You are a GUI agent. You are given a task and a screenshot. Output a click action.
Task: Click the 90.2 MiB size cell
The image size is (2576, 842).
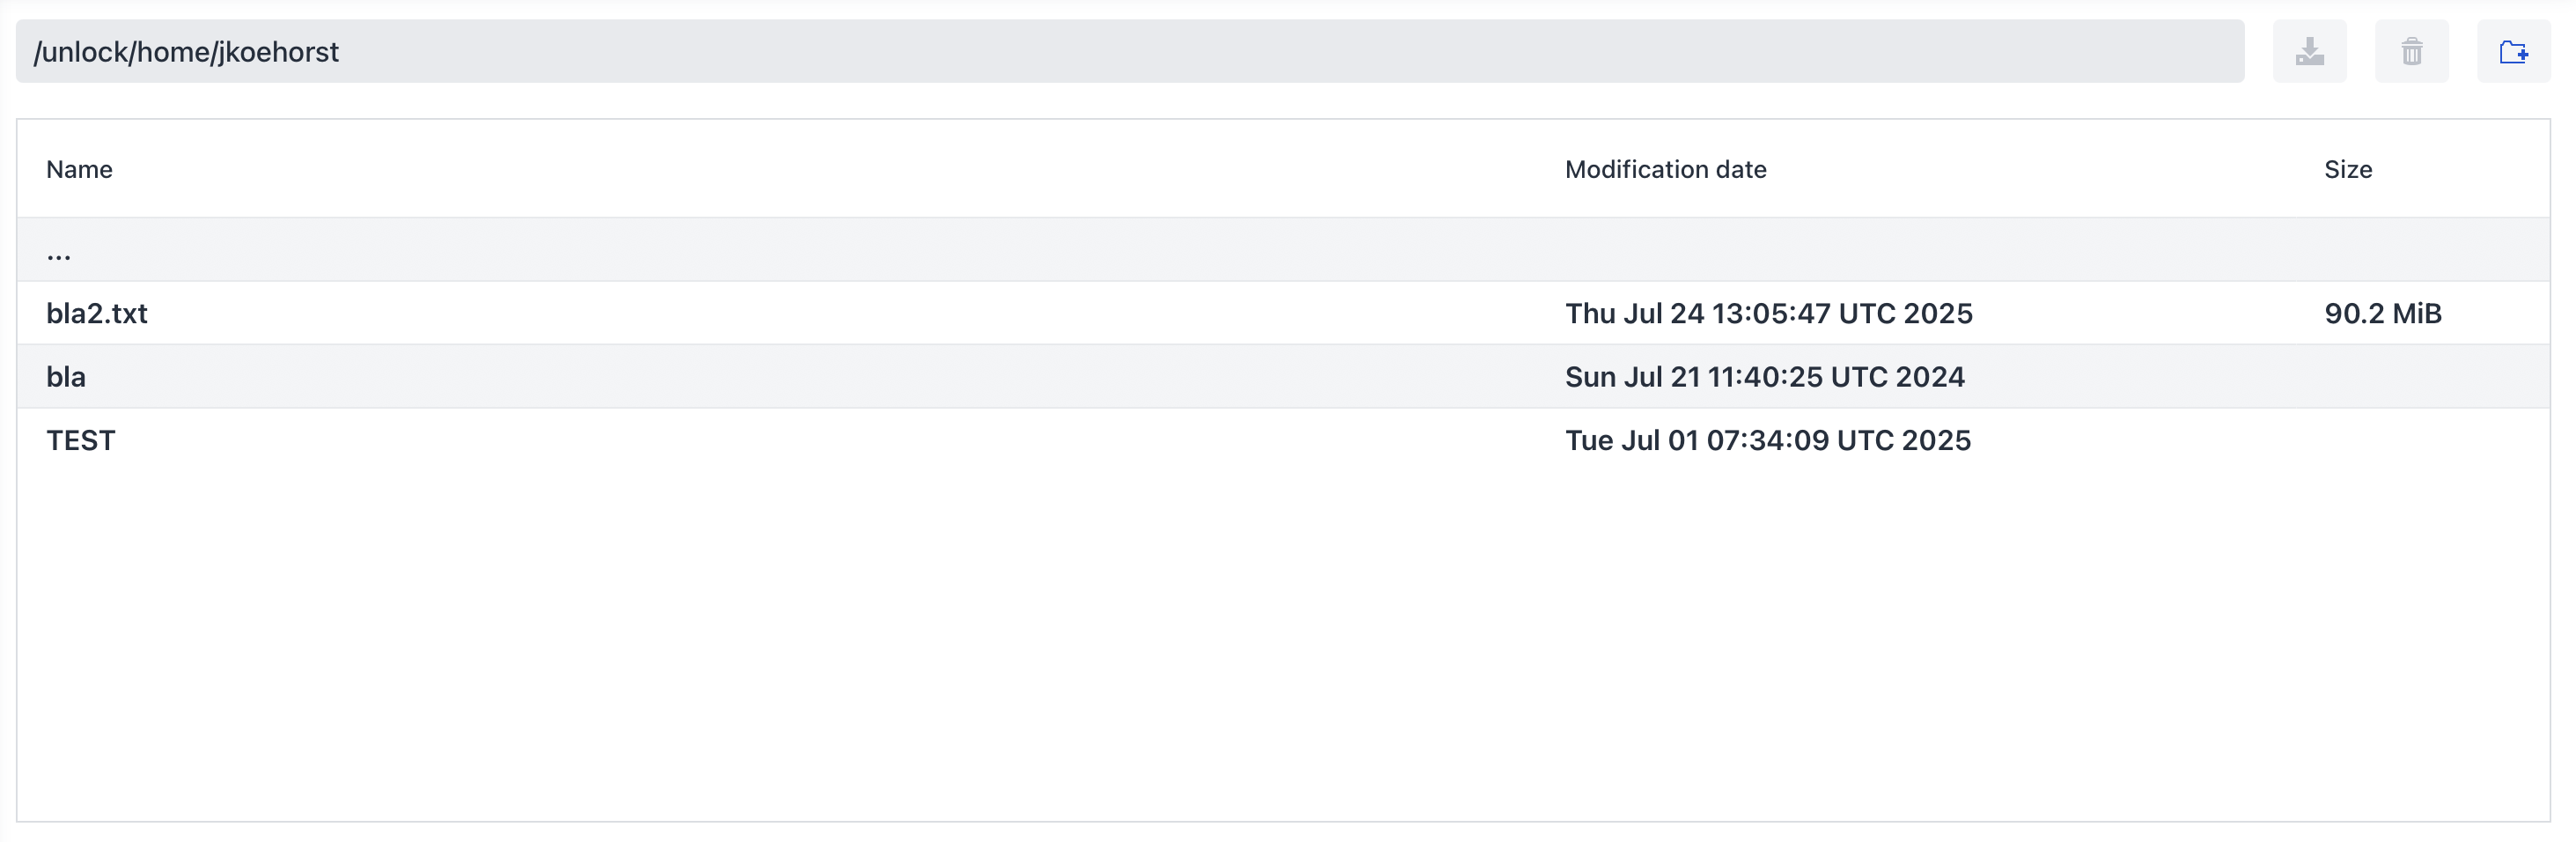pos(2382,313)
